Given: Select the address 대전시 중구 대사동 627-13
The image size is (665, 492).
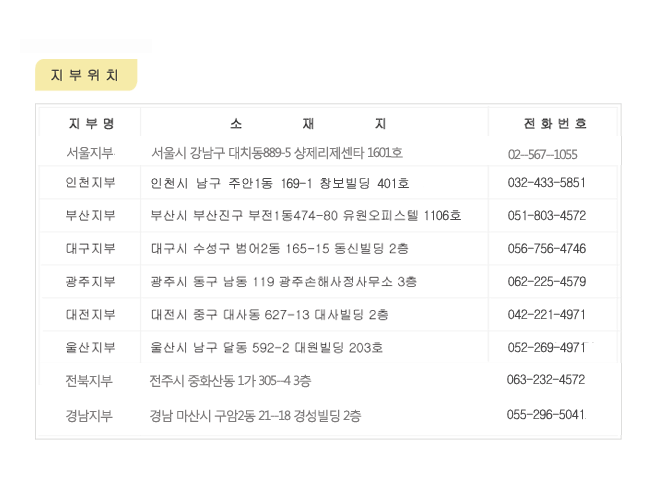Looking at the screenshot, I should [x=230, y=315].
